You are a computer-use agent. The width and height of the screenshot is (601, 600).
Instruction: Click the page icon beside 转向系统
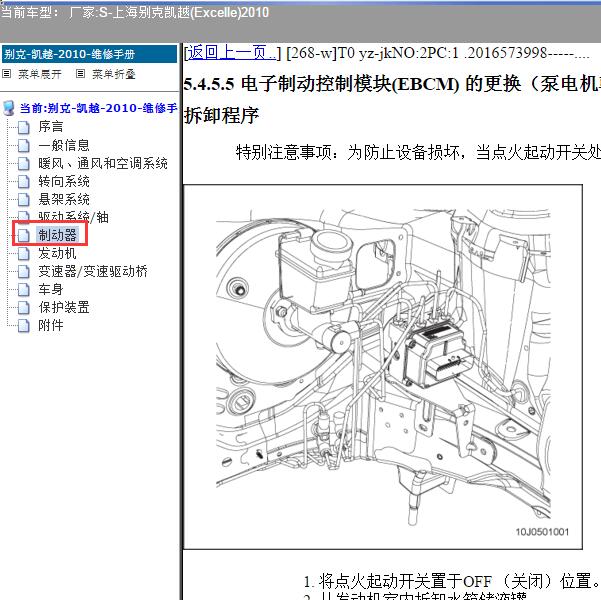point(24,181)
